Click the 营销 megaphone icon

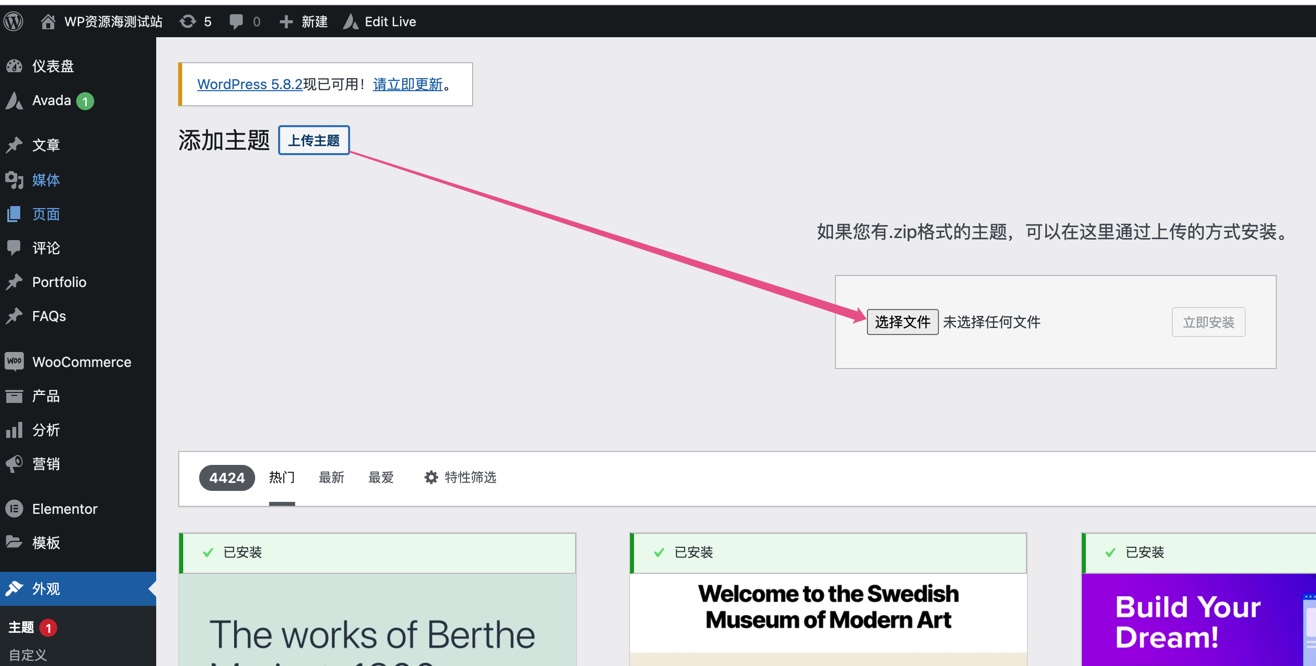[x=14, y=464]
